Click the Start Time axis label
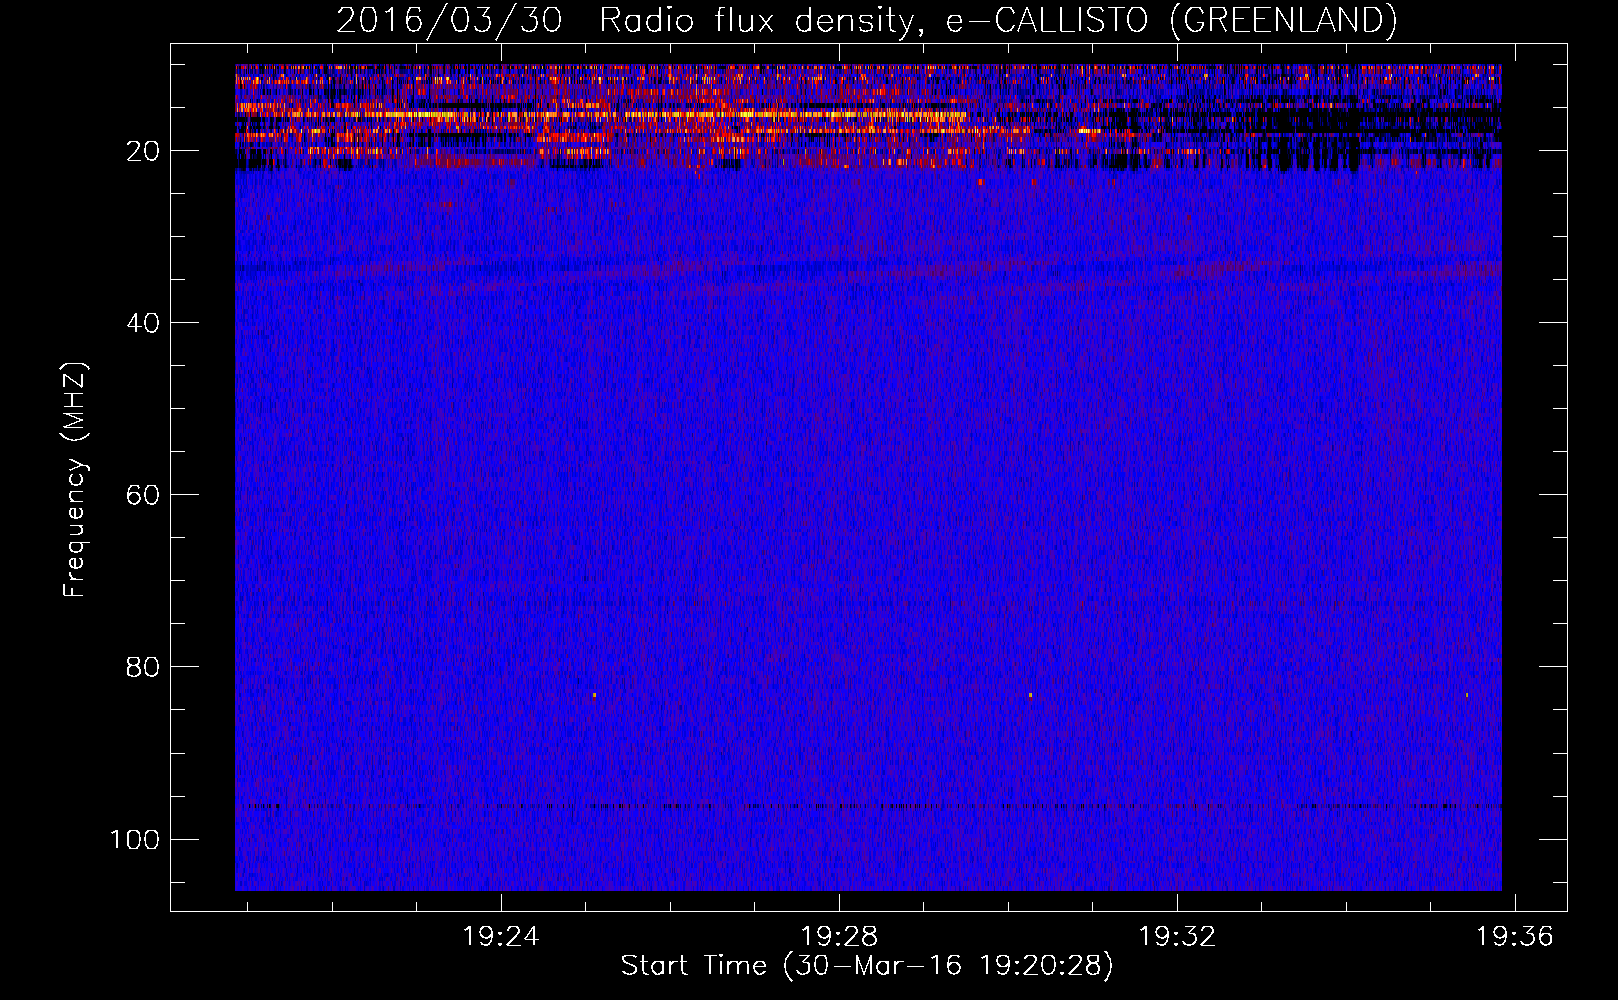This screenshot has width=1618, height=1000. (866, 966)
